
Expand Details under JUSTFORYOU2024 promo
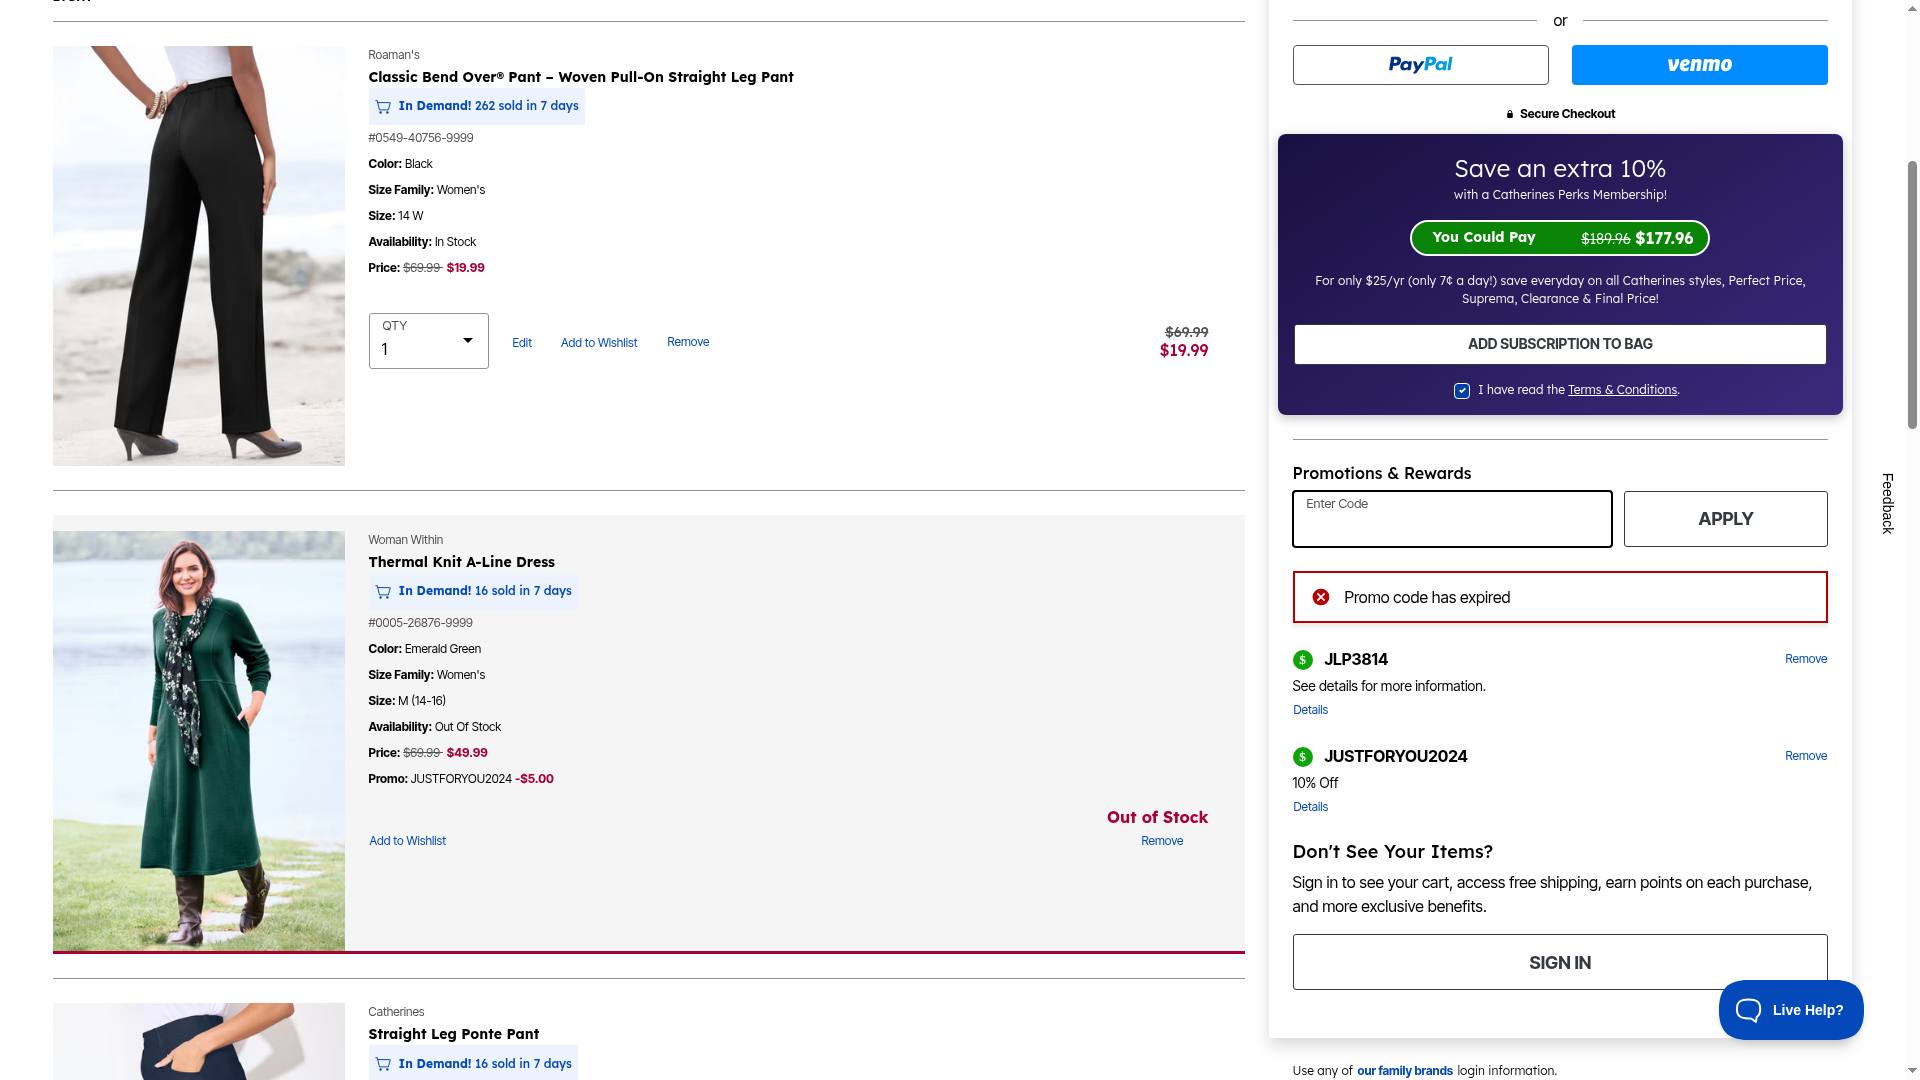click(1310, 807)
